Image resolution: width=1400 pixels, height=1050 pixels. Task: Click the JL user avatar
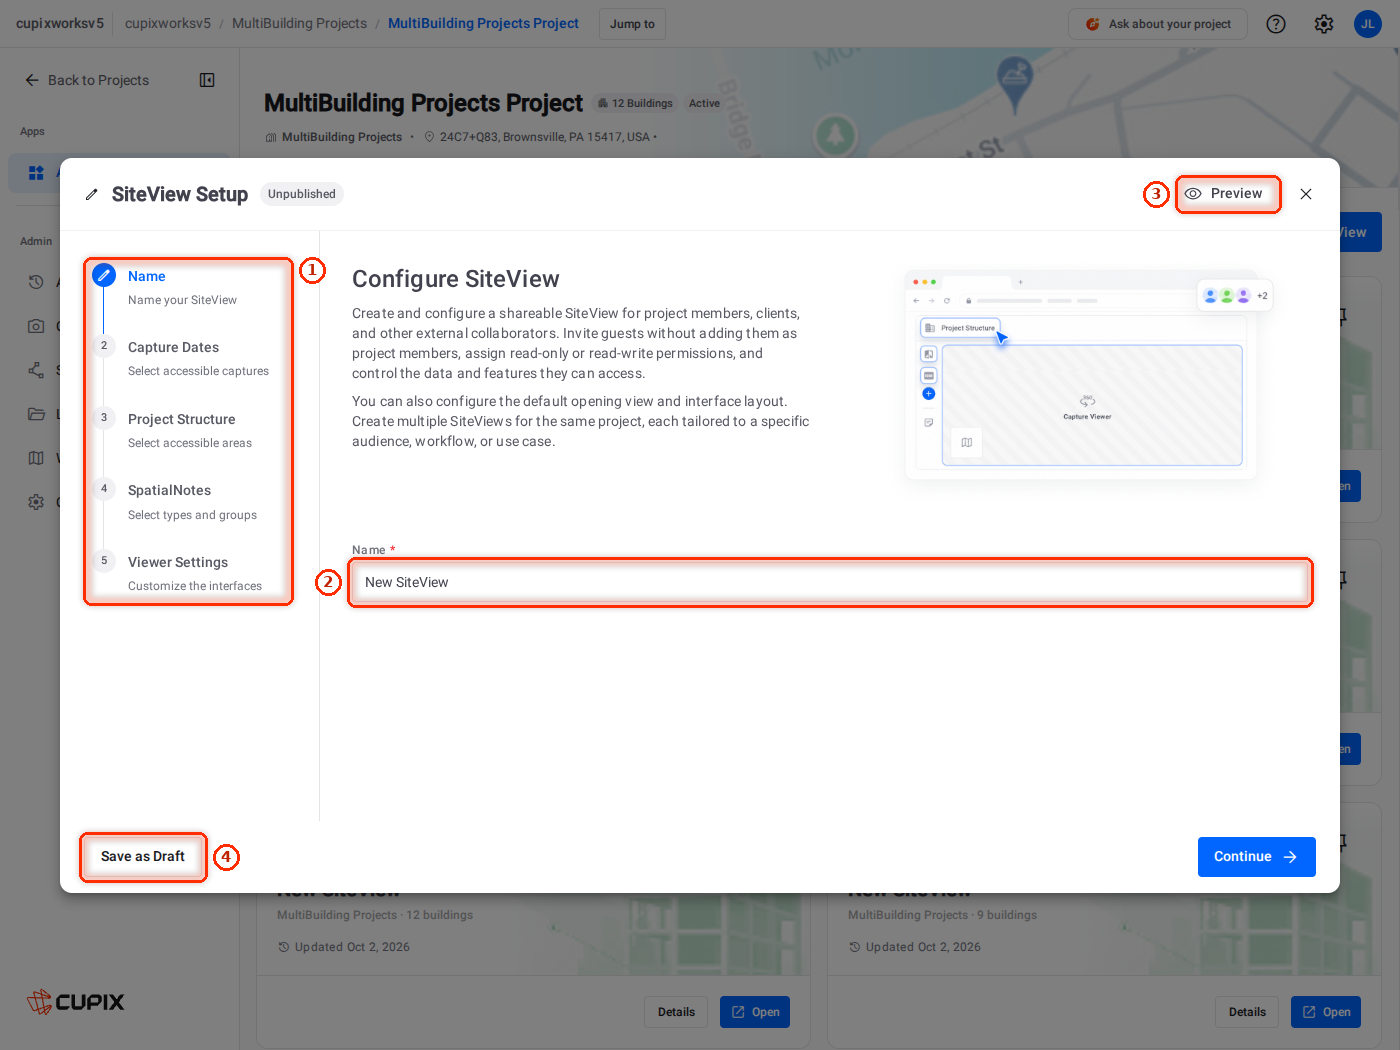coord(1368,24)
